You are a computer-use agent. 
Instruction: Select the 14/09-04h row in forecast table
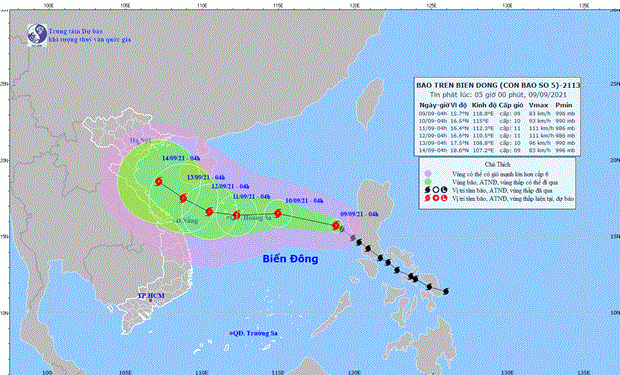point(497,151)
